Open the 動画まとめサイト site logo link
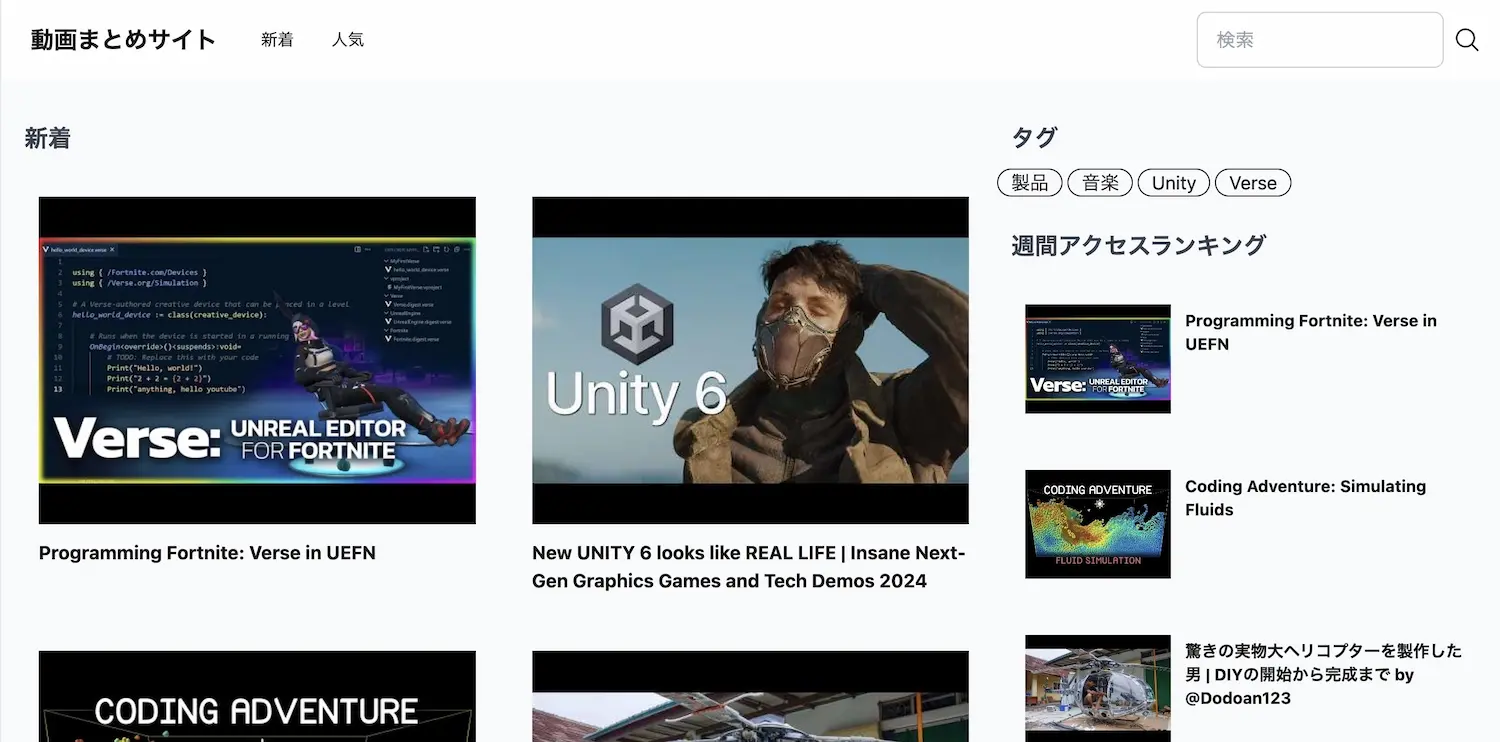The image size is (1500, 742). [123, 40]
